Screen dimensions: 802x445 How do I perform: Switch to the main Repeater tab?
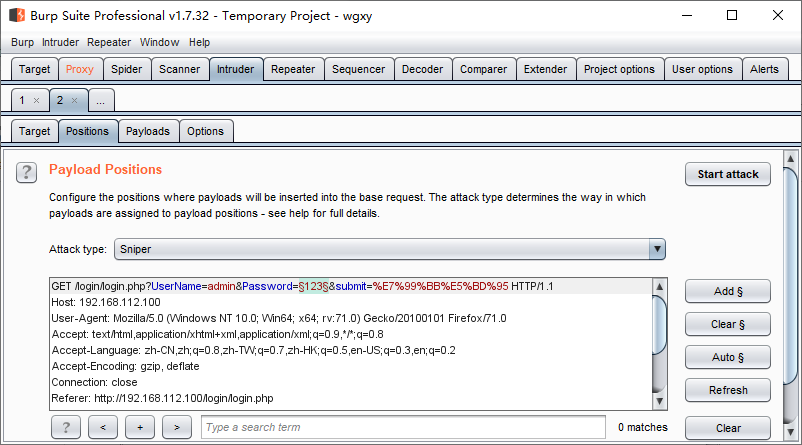(x=293, y=69)
